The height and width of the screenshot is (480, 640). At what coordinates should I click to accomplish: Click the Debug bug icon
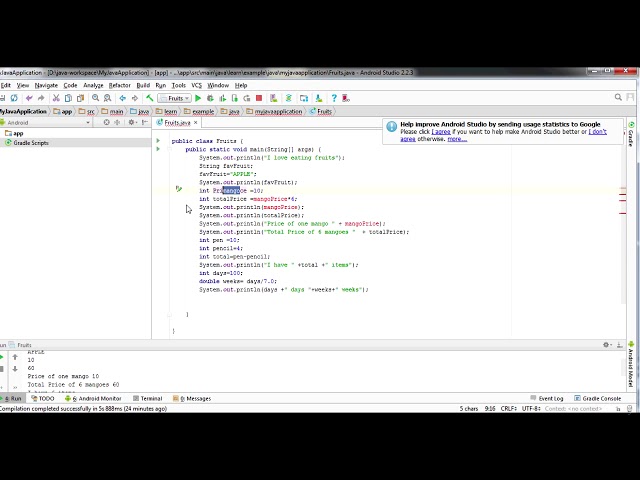click(x=210, y=98)
